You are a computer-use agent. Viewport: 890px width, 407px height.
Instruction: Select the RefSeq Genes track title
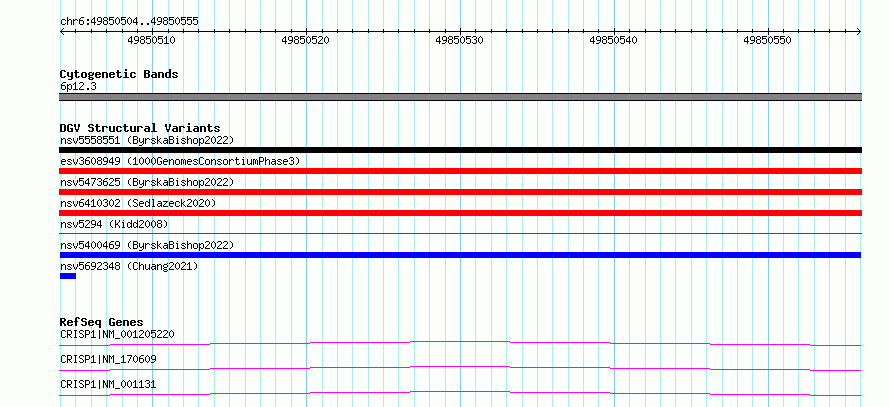point(102,322)
